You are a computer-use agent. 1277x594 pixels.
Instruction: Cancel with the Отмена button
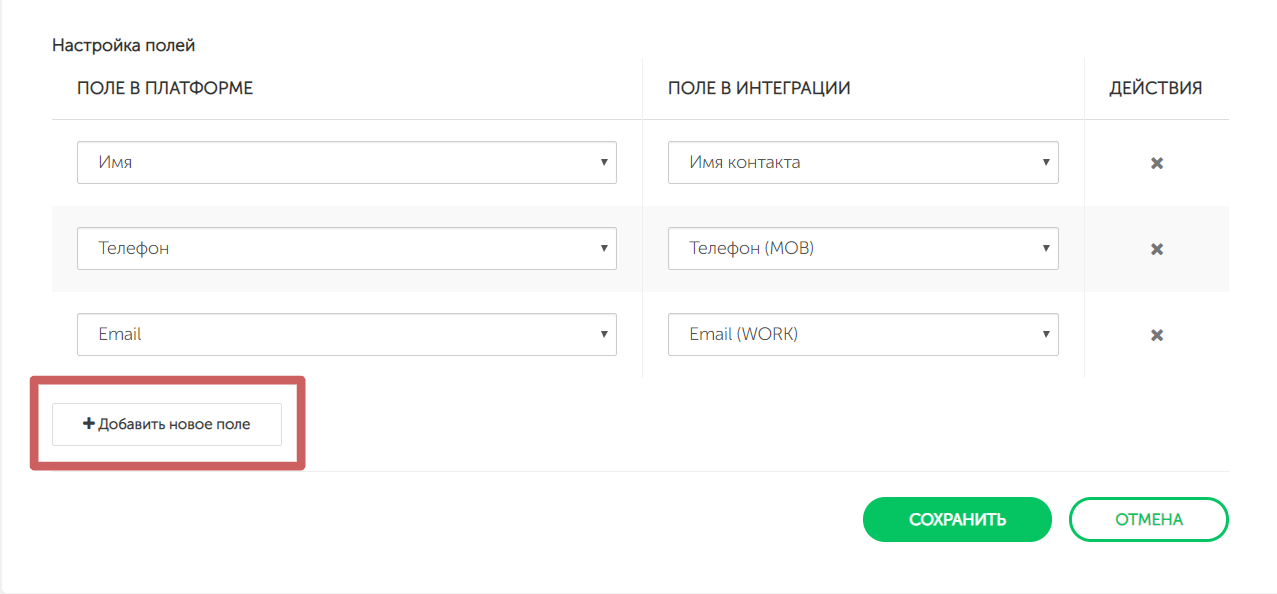tap(1148, 519)
